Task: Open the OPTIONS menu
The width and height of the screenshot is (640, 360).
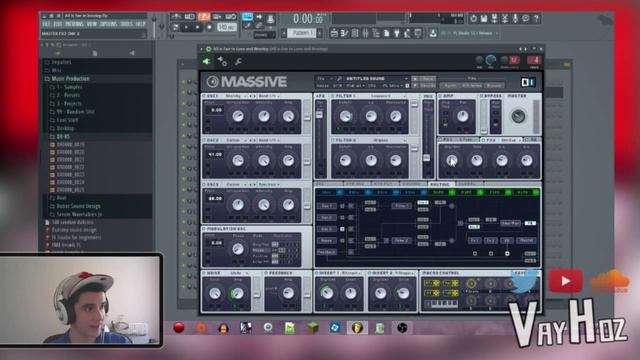Action: [x=109, y=24]
